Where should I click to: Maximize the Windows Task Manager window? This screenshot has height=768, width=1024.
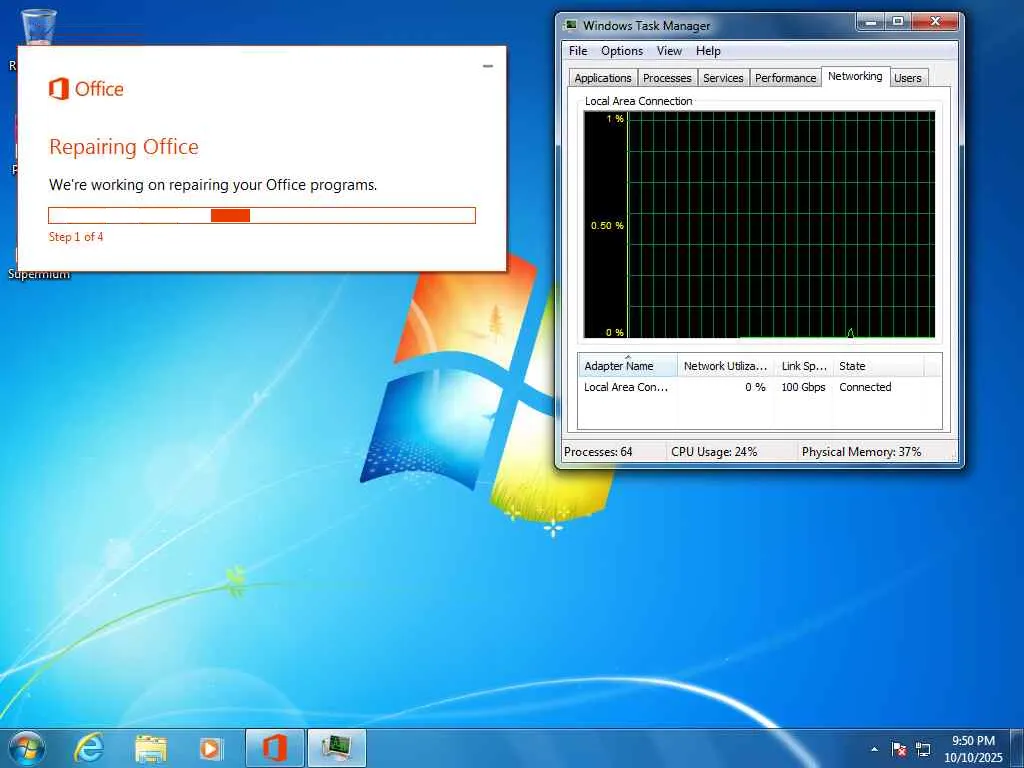coord(898,22)
